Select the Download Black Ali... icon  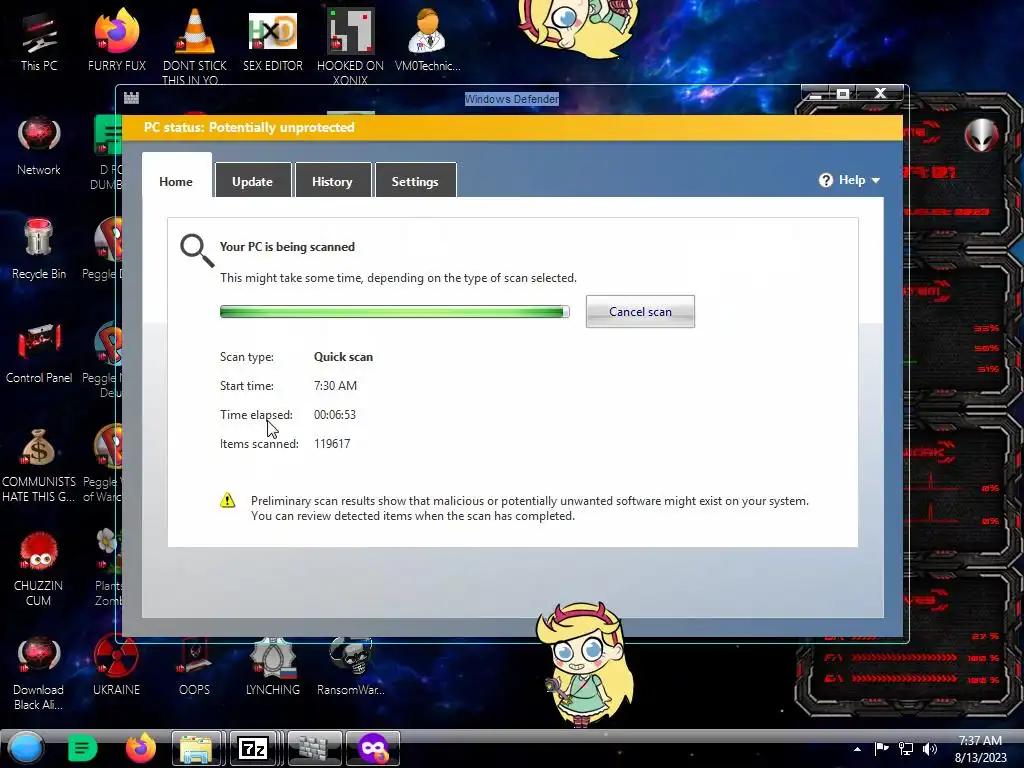39,673
